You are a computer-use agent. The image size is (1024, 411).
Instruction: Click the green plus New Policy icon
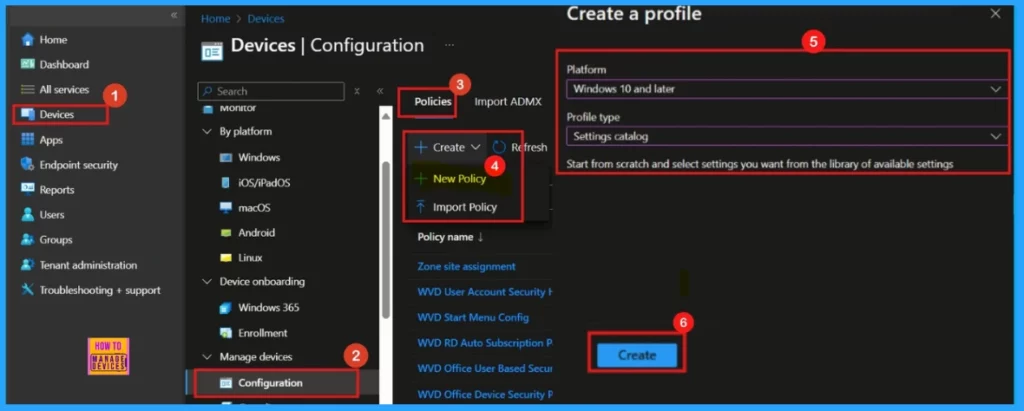pyautogui.click(x=421, y=178)
